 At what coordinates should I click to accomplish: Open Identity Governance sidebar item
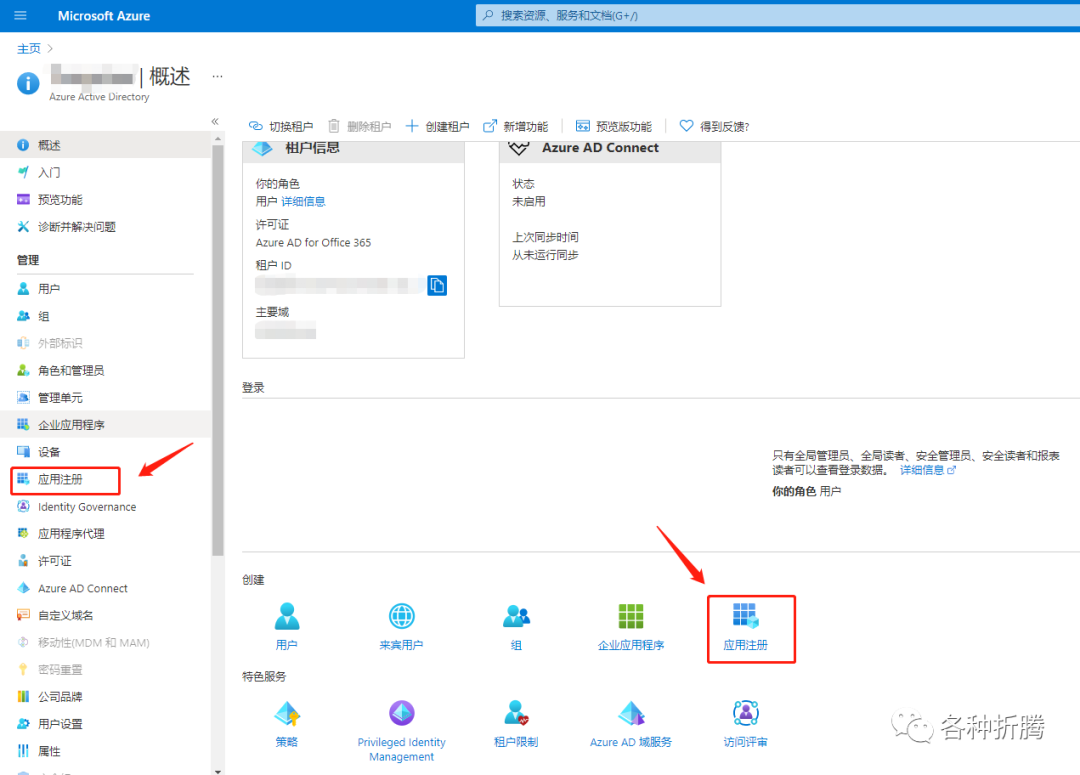pos(105,506)
